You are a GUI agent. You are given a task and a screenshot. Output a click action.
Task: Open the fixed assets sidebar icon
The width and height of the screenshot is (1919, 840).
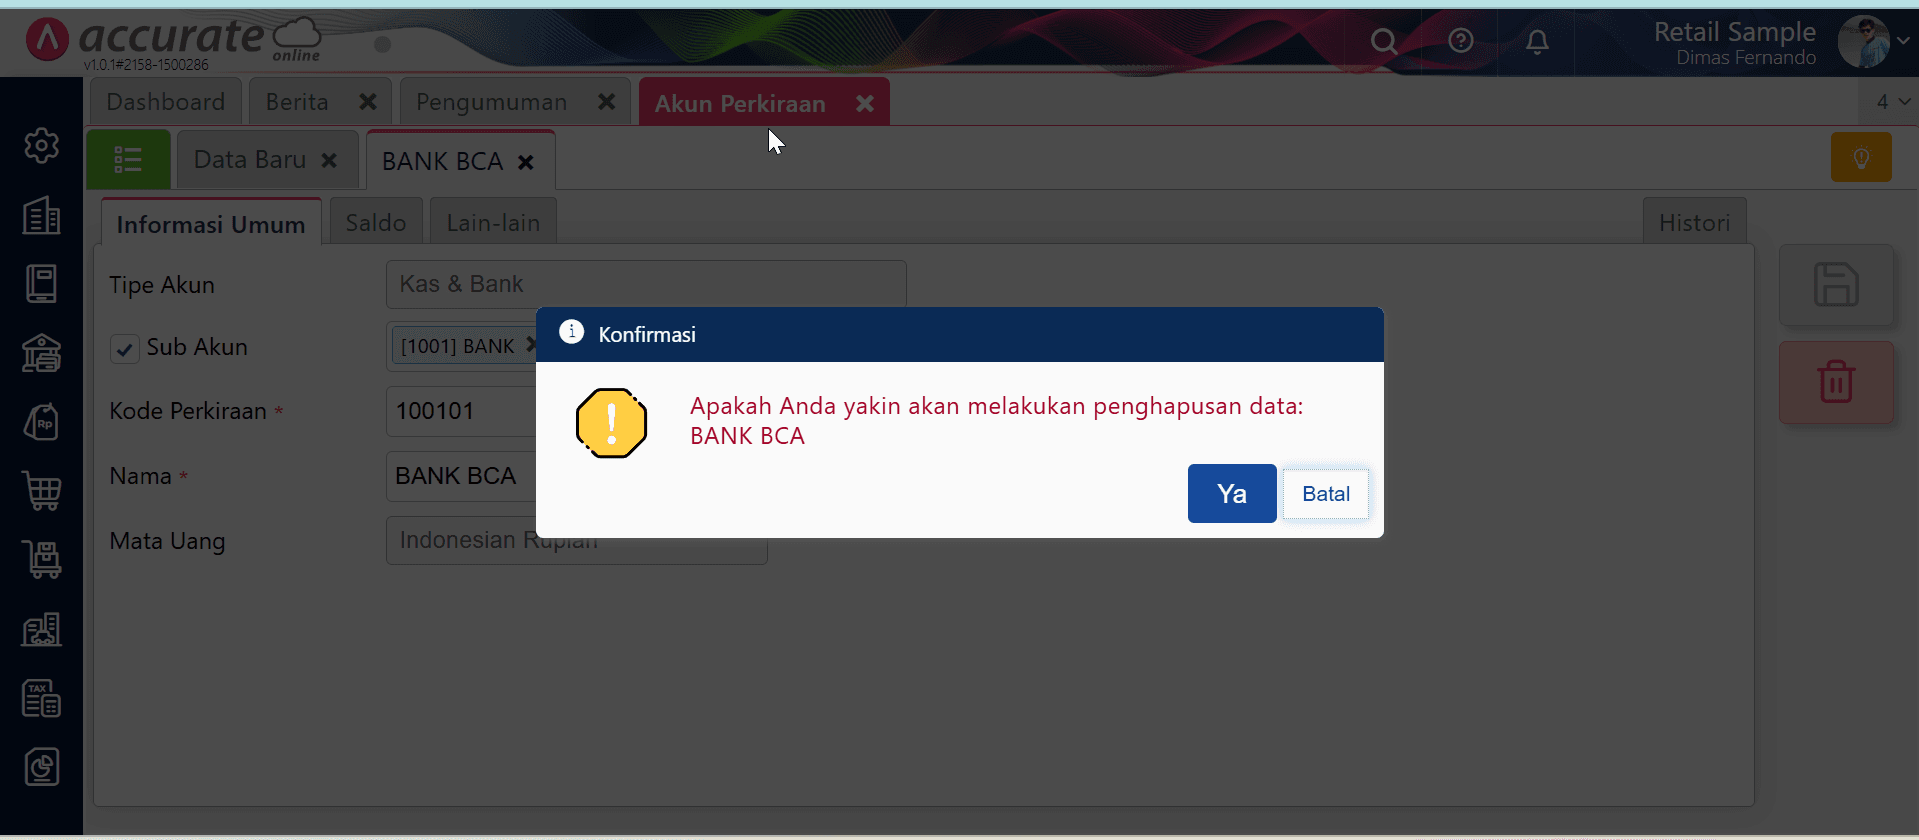[42, 629]
